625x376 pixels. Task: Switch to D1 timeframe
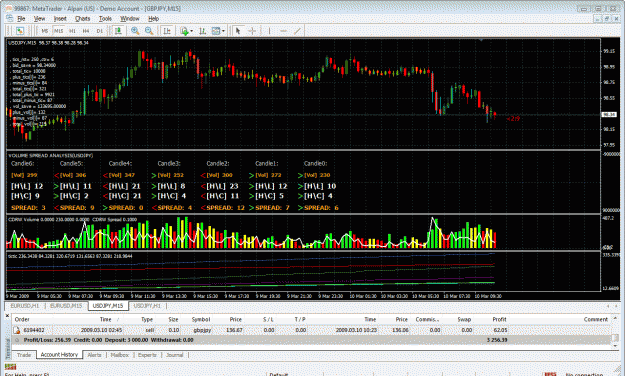coord(100,31)
